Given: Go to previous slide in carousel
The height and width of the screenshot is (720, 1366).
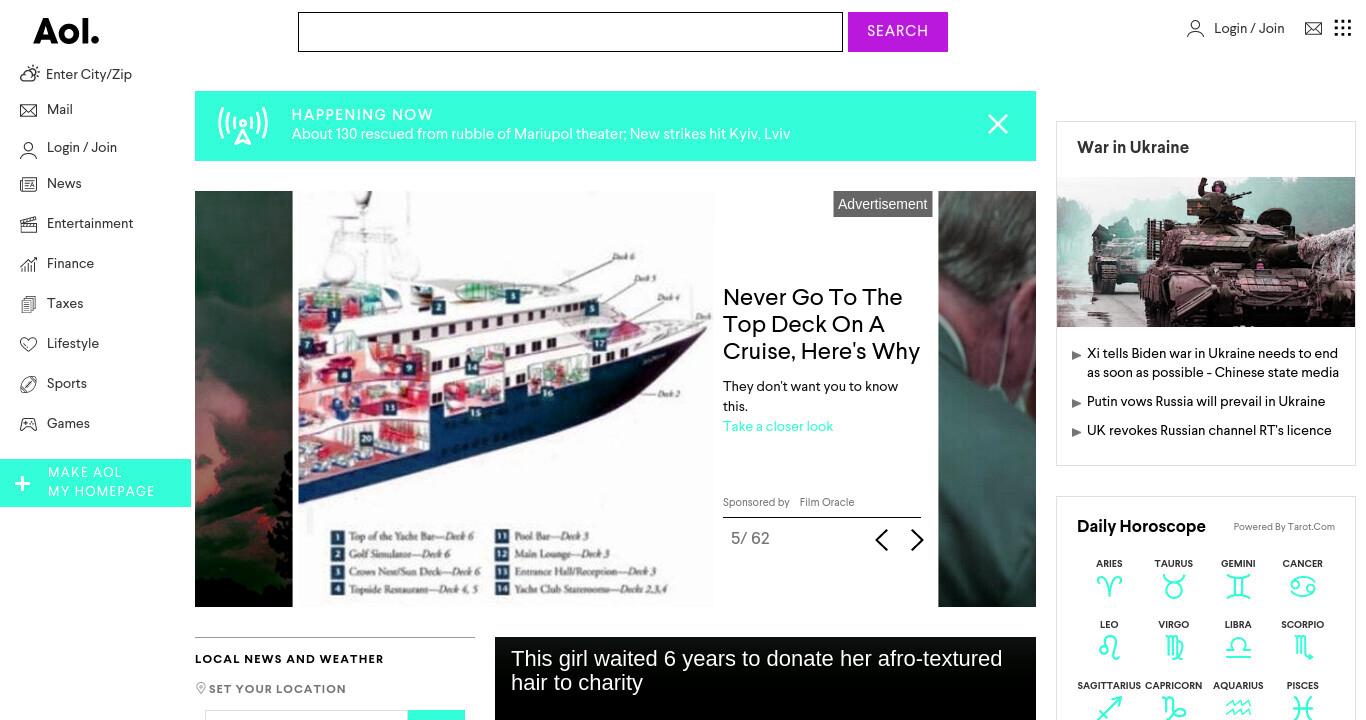Looking at the screenshot, I should (x=881, y=540).
